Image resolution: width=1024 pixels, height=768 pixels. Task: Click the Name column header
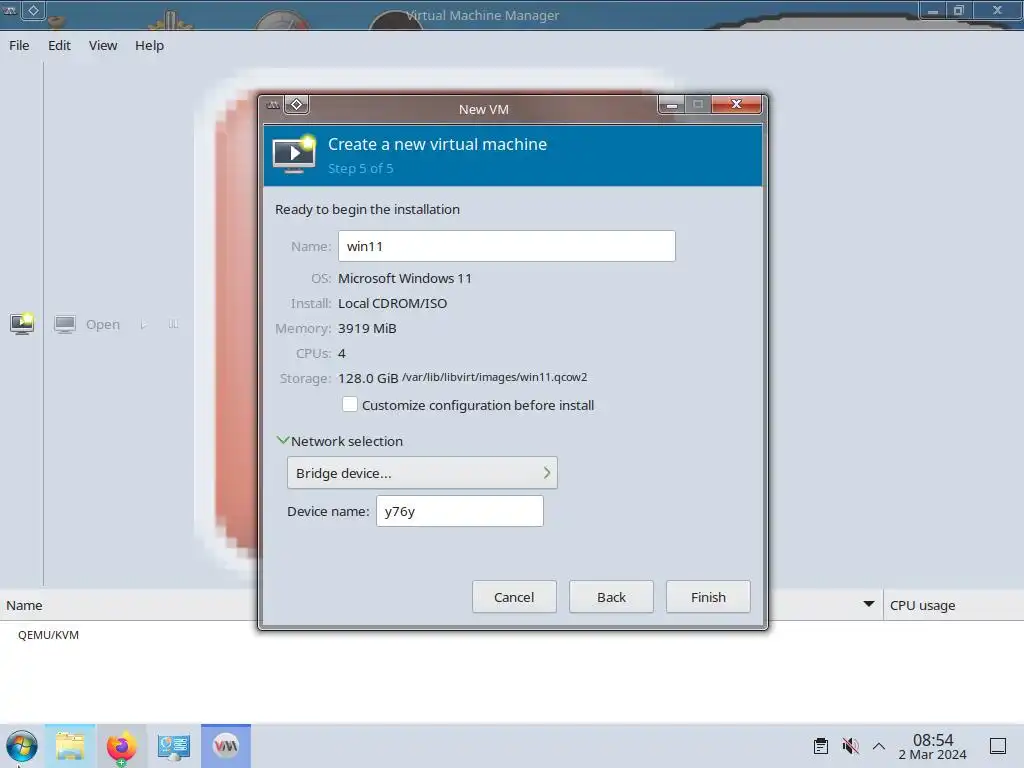[x=24, y=605]
